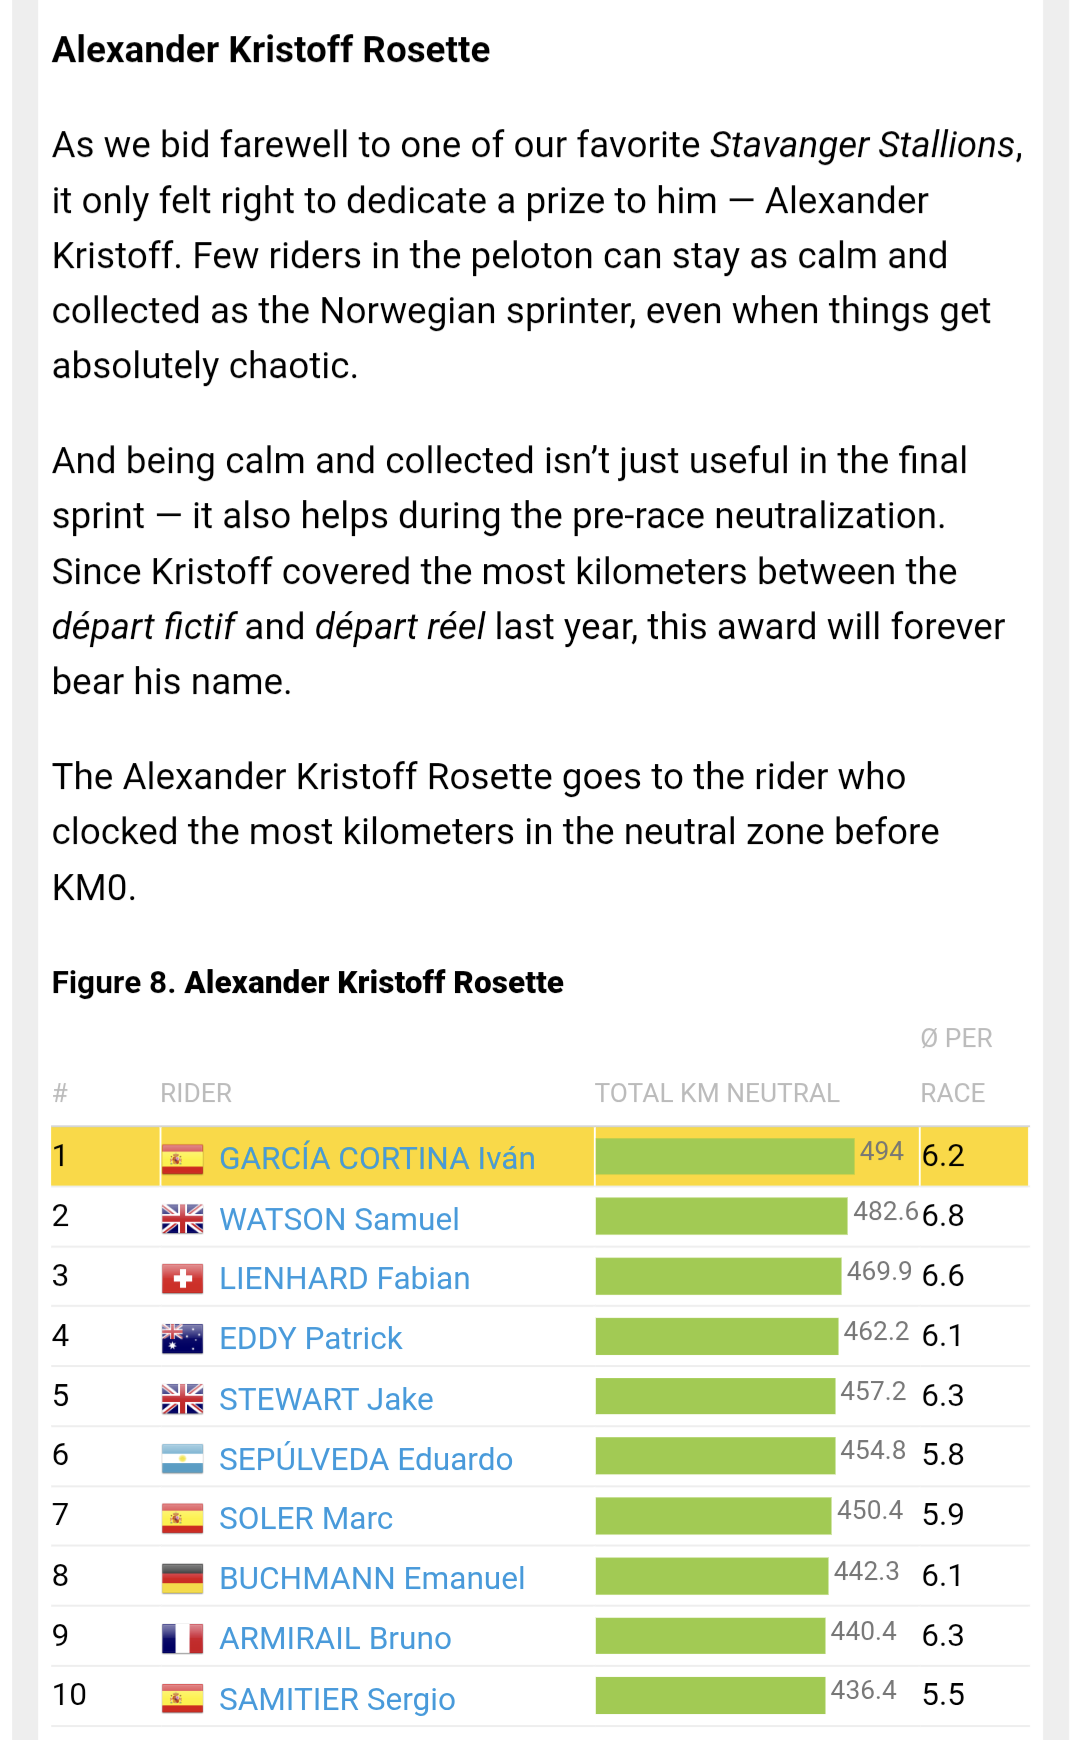1080x1740 pixels.
Task: Click the Argentine flag beside Sepúlveda Eduardo
Action: click(x=182, y=1459)
